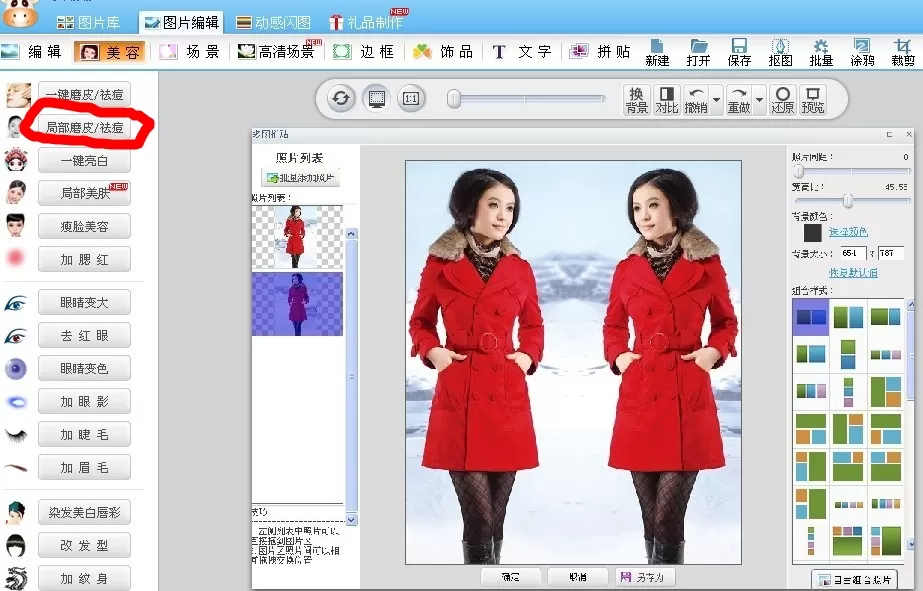The height and width of the screenshot is (591, 923).
Task: Click the 批量添加照片 button in the dialog
Action: click(x=300, y=178)
